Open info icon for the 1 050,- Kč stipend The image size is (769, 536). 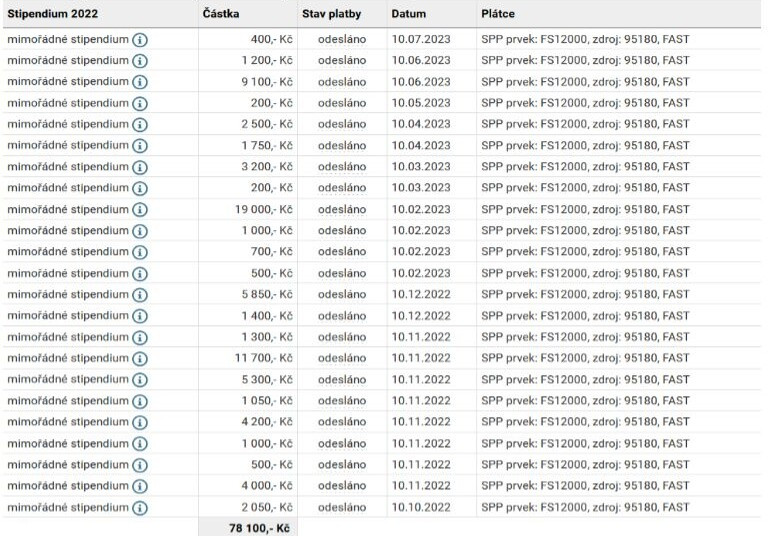click(x=140, y=401)
